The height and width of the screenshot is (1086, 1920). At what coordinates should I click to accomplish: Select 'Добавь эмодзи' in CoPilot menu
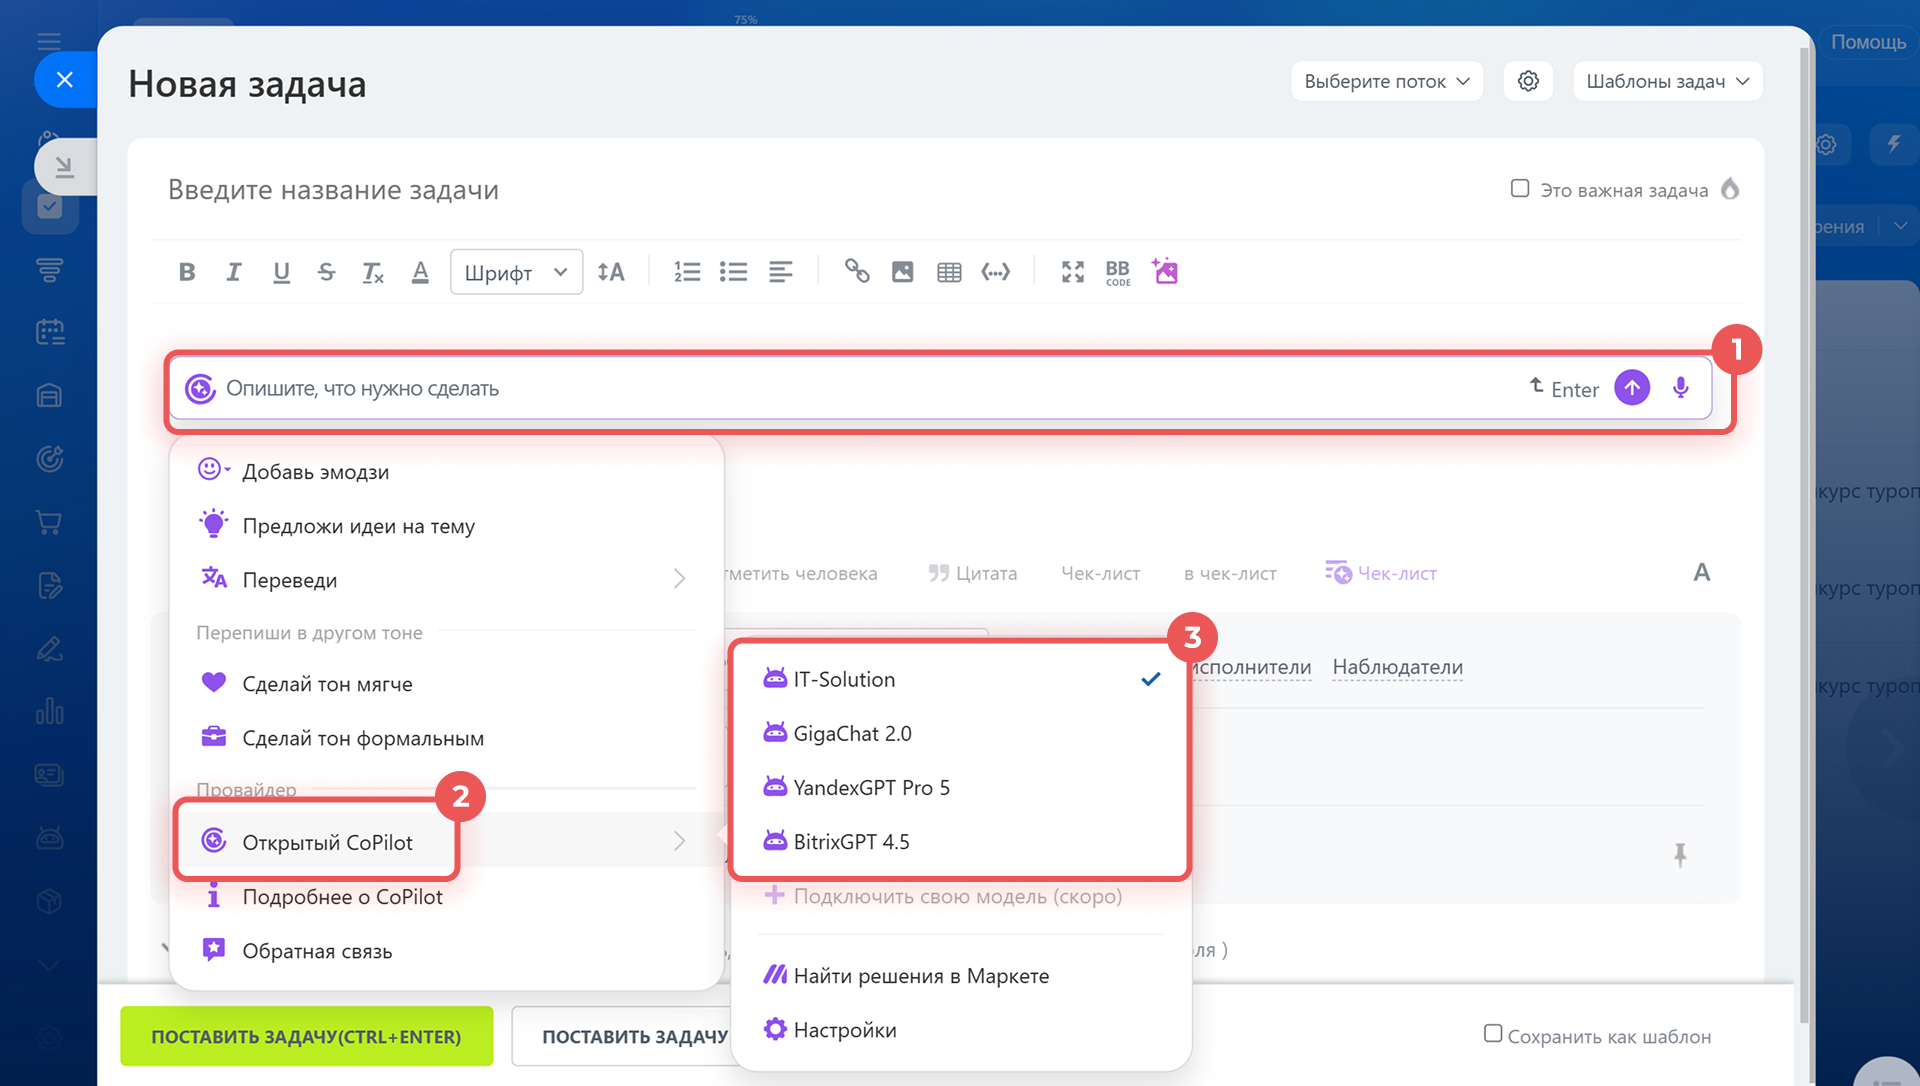coord(446,471)
